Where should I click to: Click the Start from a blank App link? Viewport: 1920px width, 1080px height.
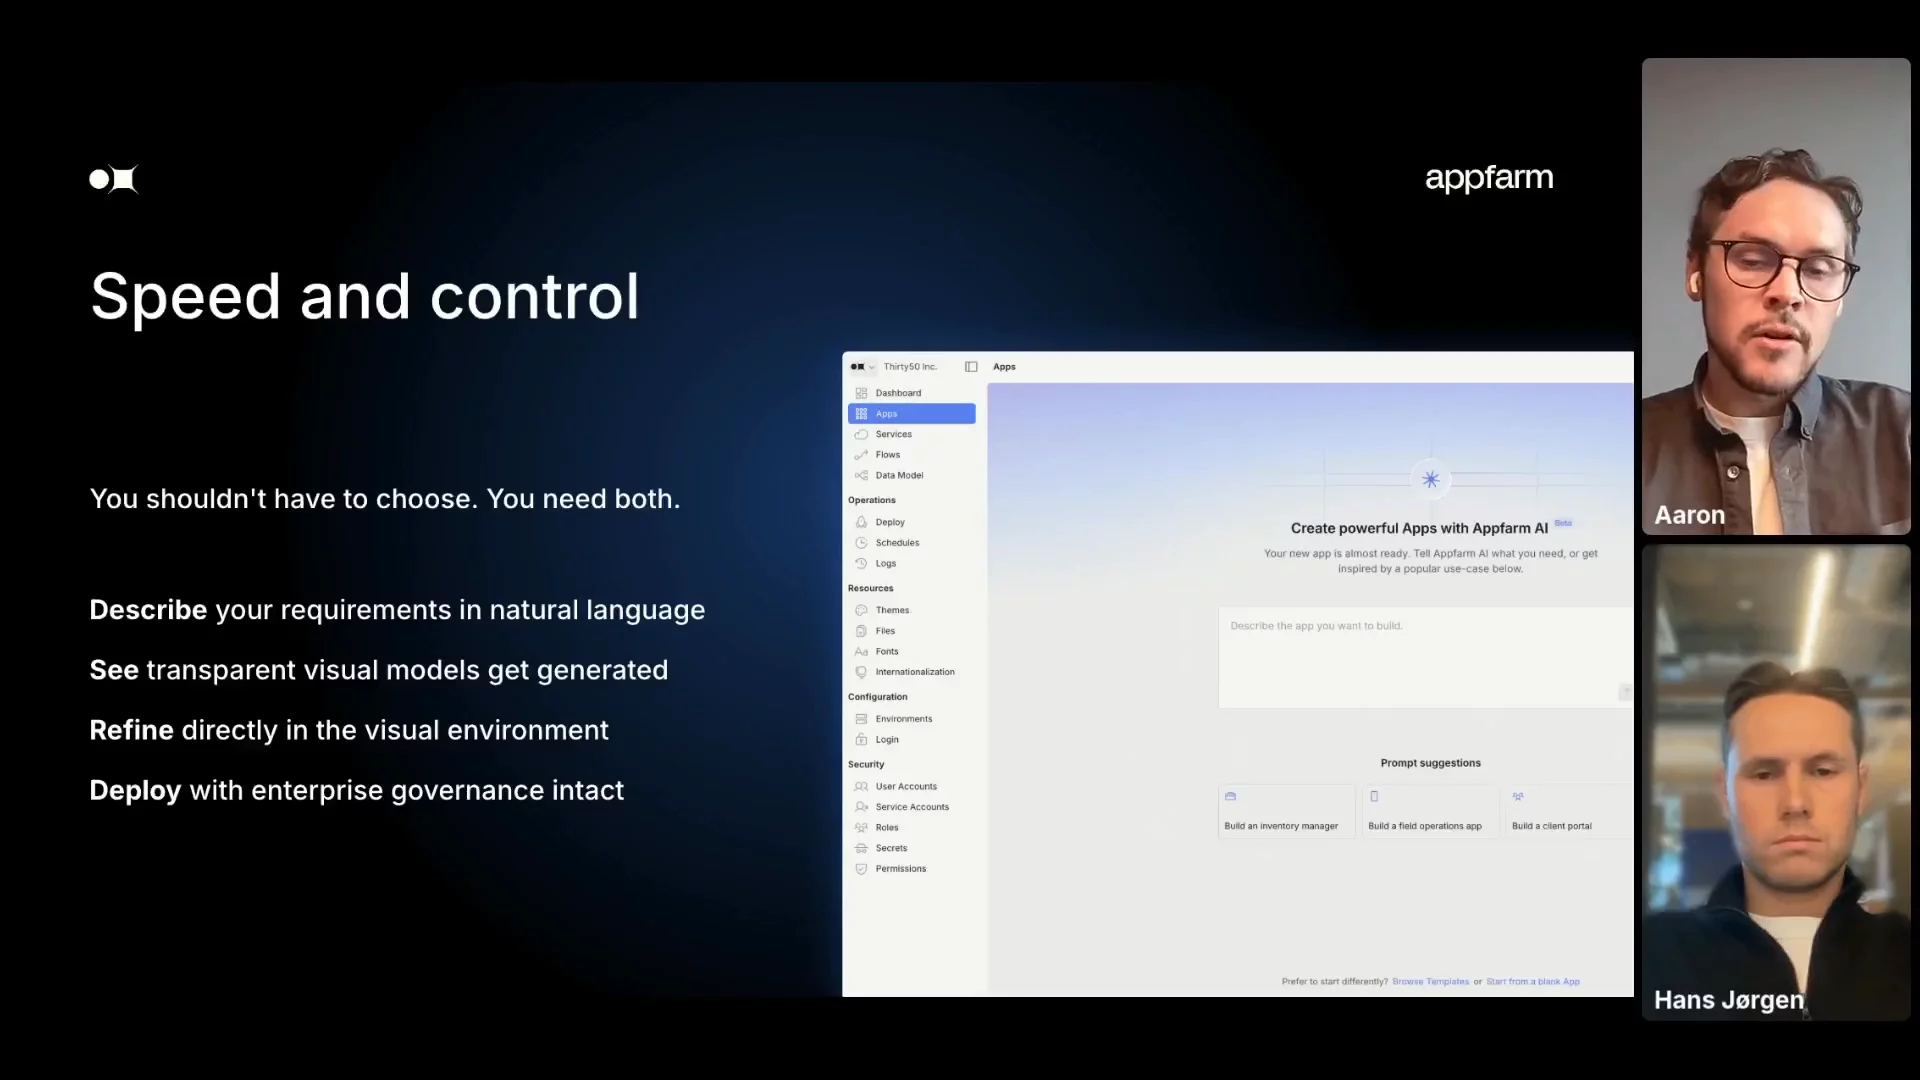point(1532,982)
